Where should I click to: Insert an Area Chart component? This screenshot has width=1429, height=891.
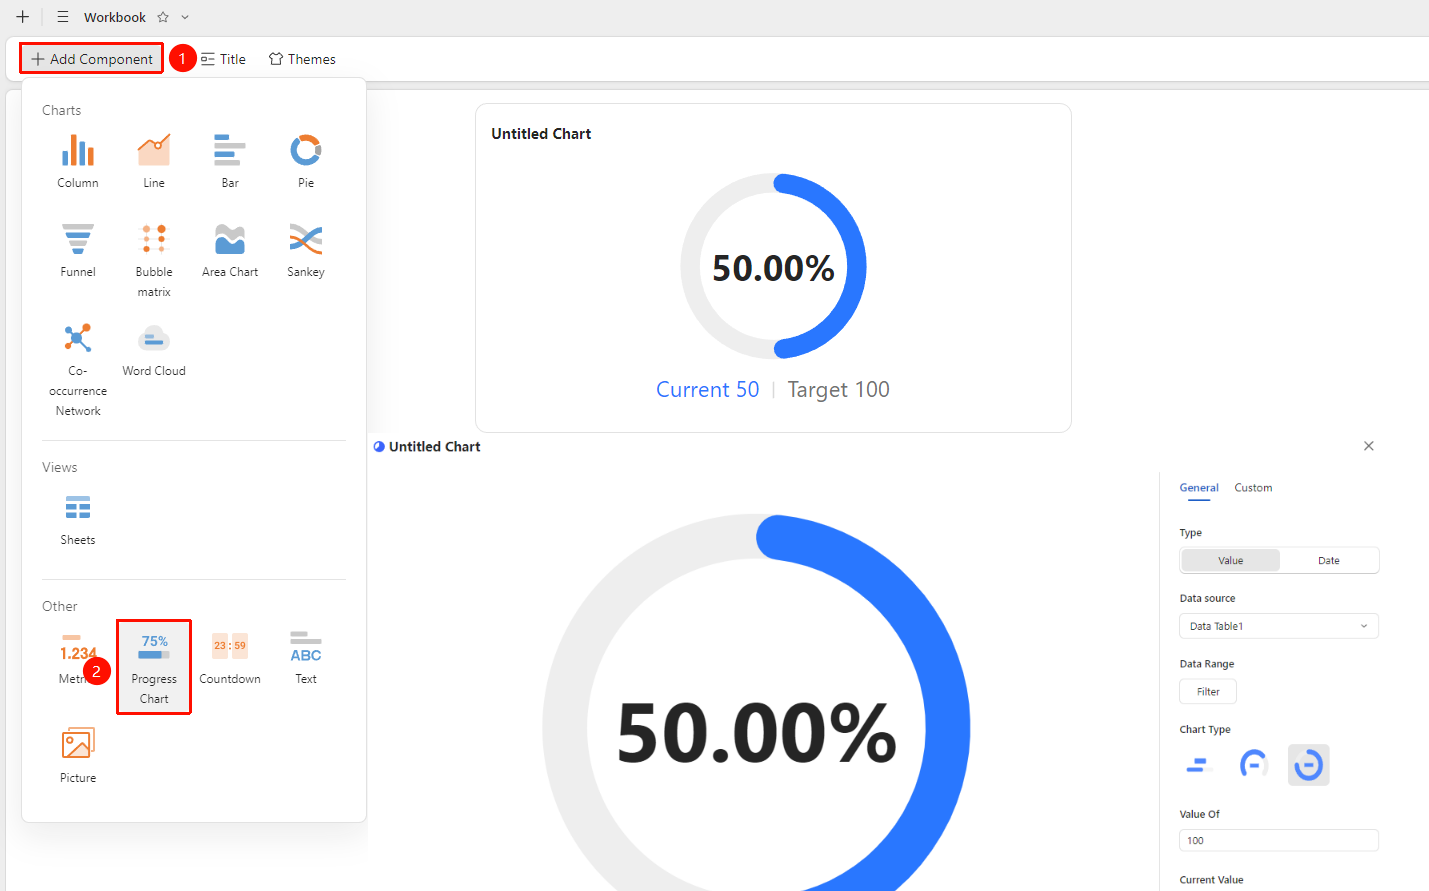[x=230, y=249]
